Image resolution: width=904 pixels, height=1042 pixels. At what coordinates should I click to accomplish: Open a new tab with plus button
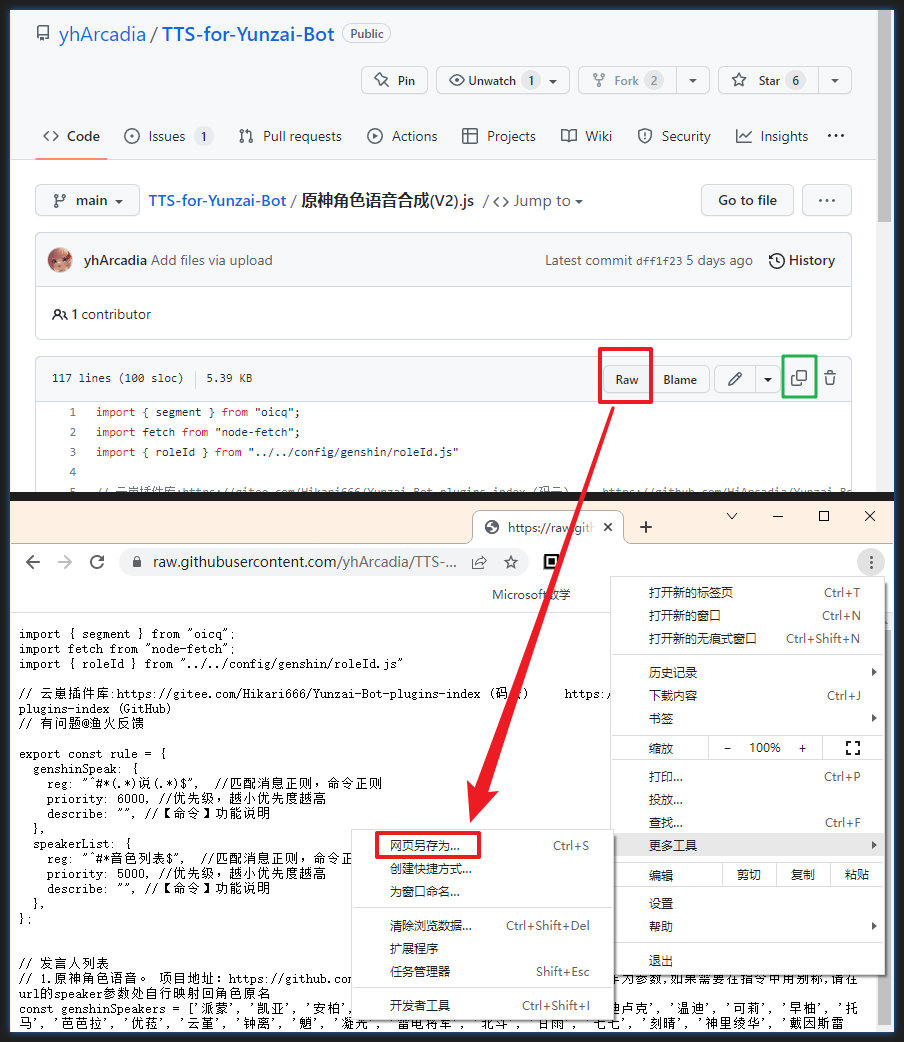(x=645, y=527)
